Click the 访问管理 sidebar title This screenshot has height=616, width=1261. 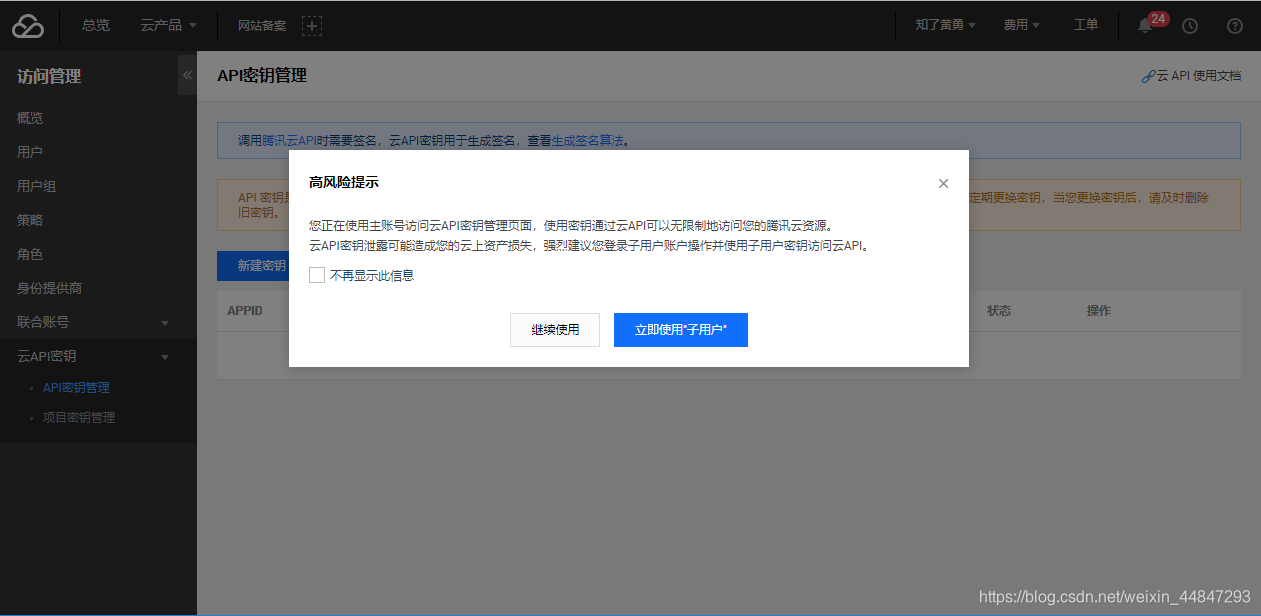tap(49, 76)
